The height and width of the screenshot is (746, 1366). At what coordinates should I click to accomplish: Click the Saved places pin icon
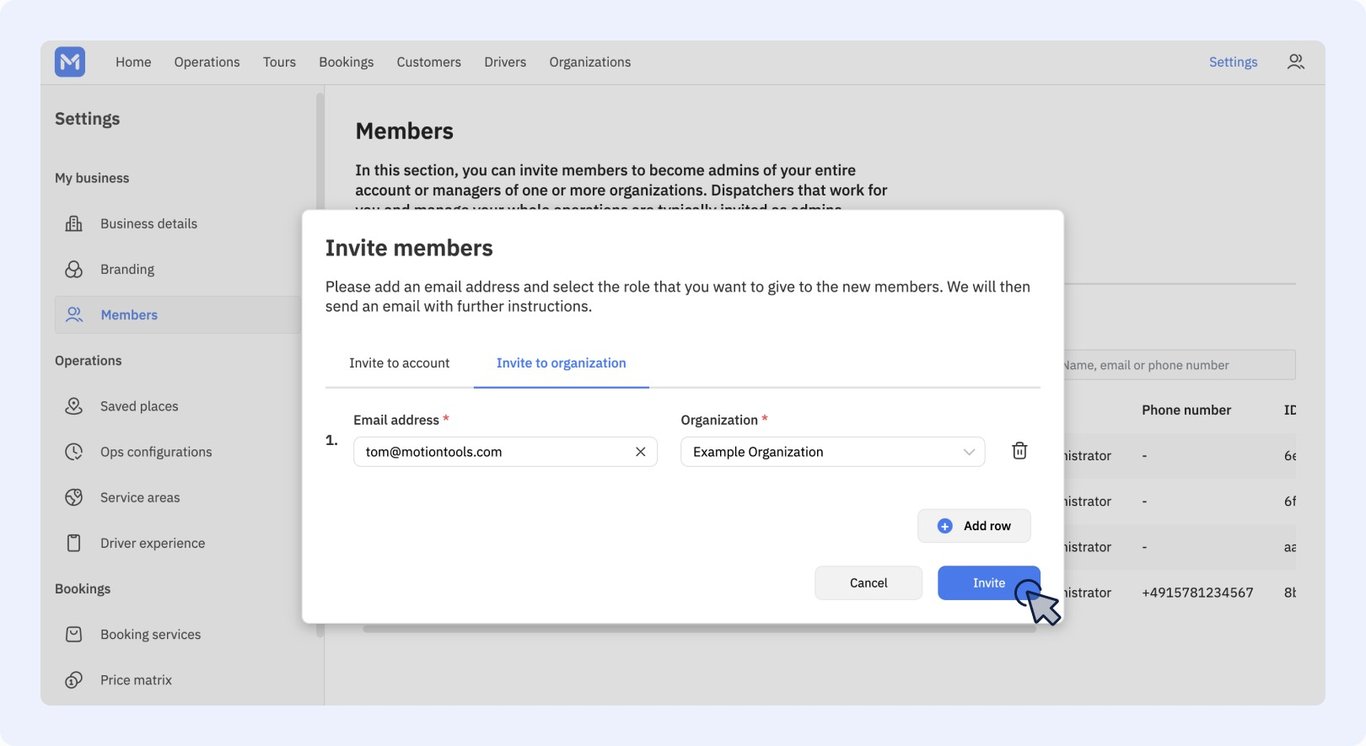click(74, 406)
